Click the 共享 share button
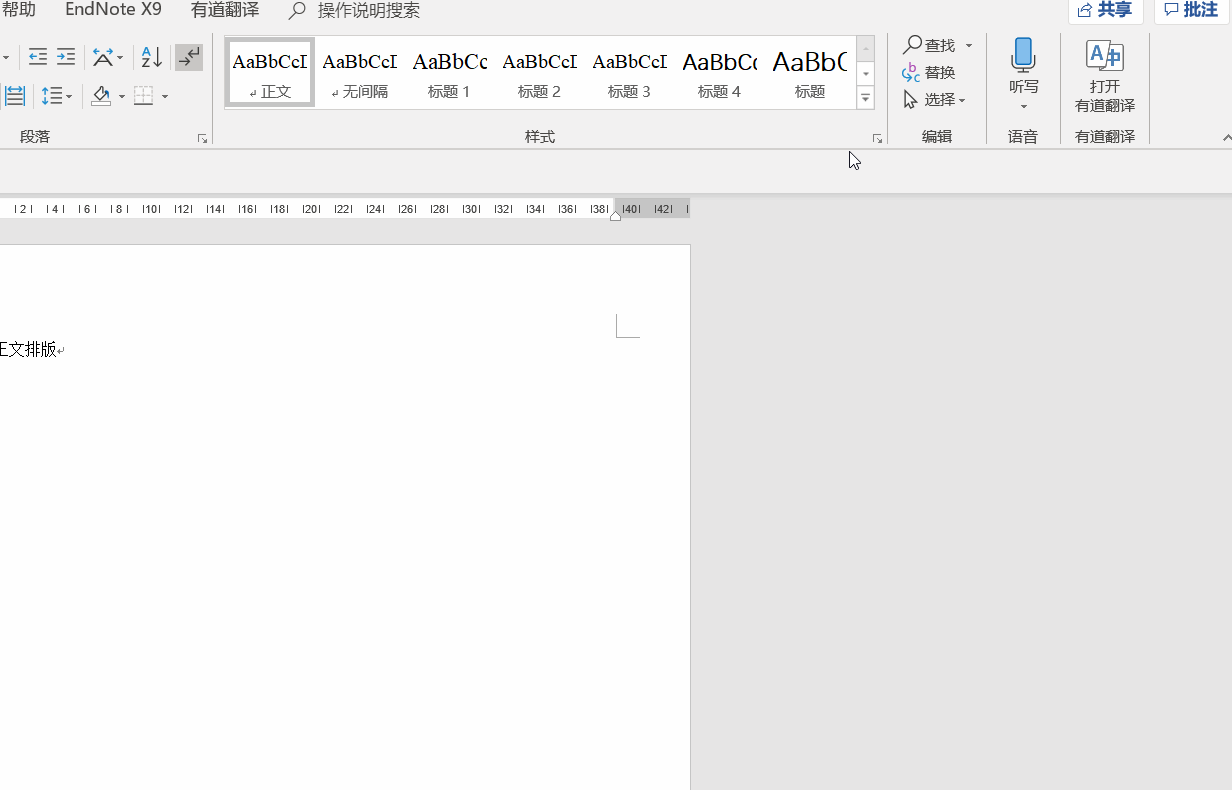This screenshot has width=1232, height=790. pos(1105,10)
